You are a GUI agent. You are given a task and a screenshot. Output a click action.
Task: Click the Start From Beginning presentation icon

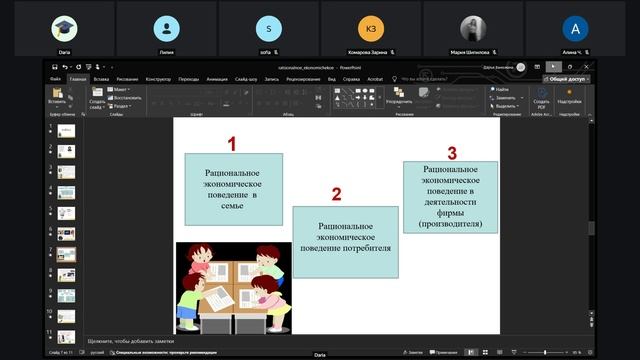click(x=89, y=67)
